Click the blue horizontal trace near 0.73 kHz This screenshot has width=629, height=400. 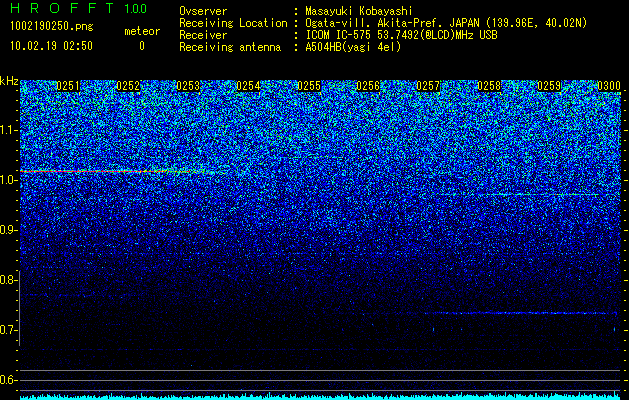520,313
